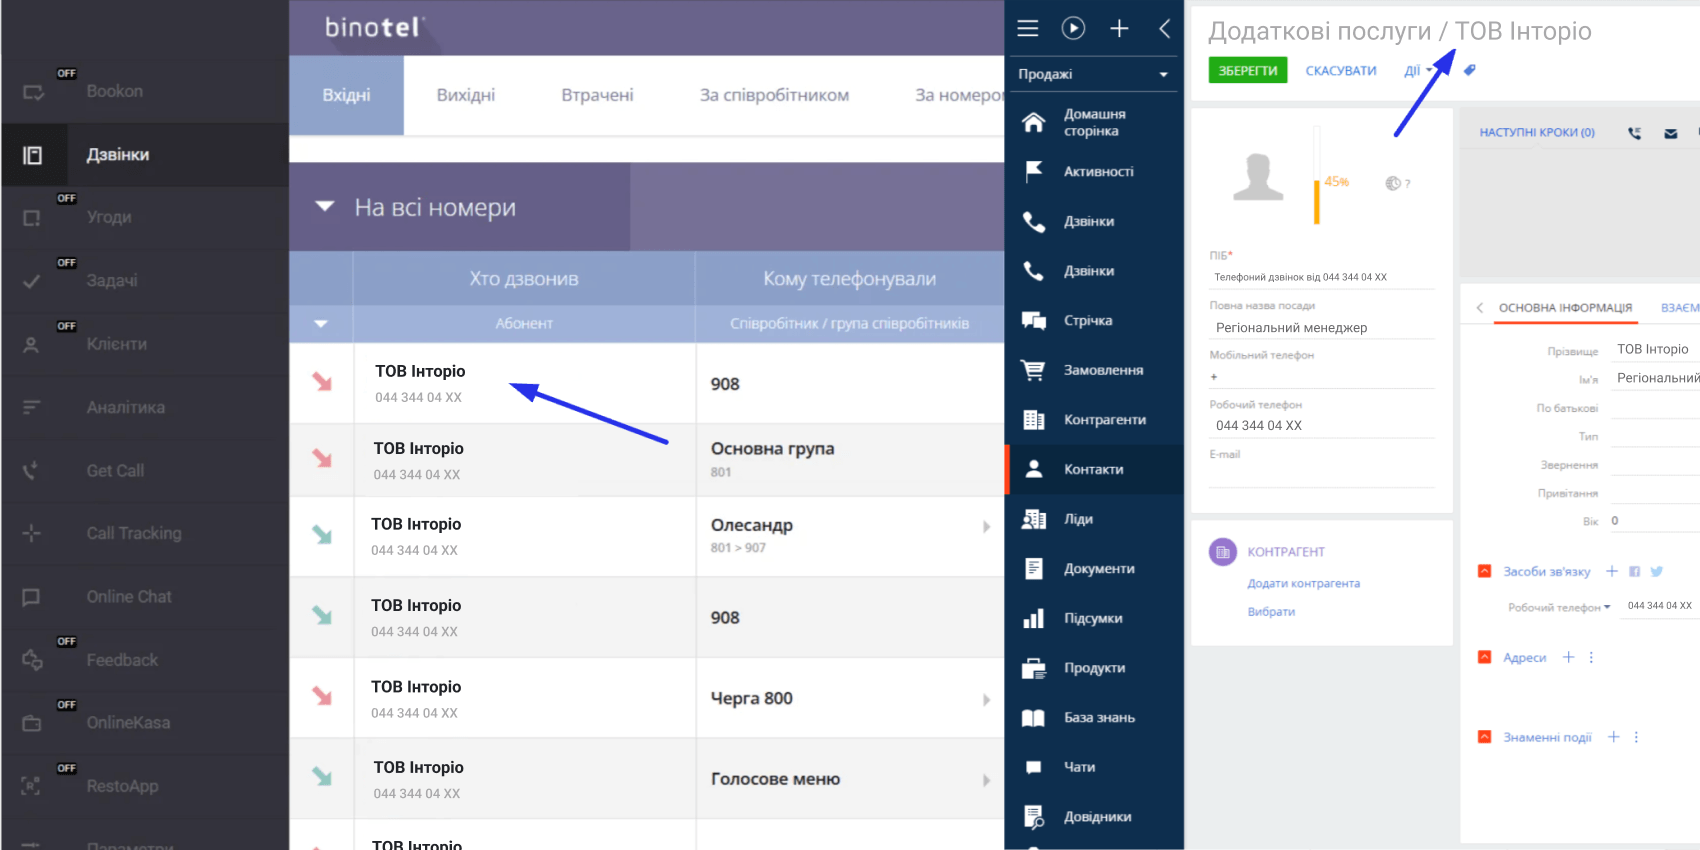
Task: Click the plus icon in the CRM top bar
Action: tap(1119, 28)
